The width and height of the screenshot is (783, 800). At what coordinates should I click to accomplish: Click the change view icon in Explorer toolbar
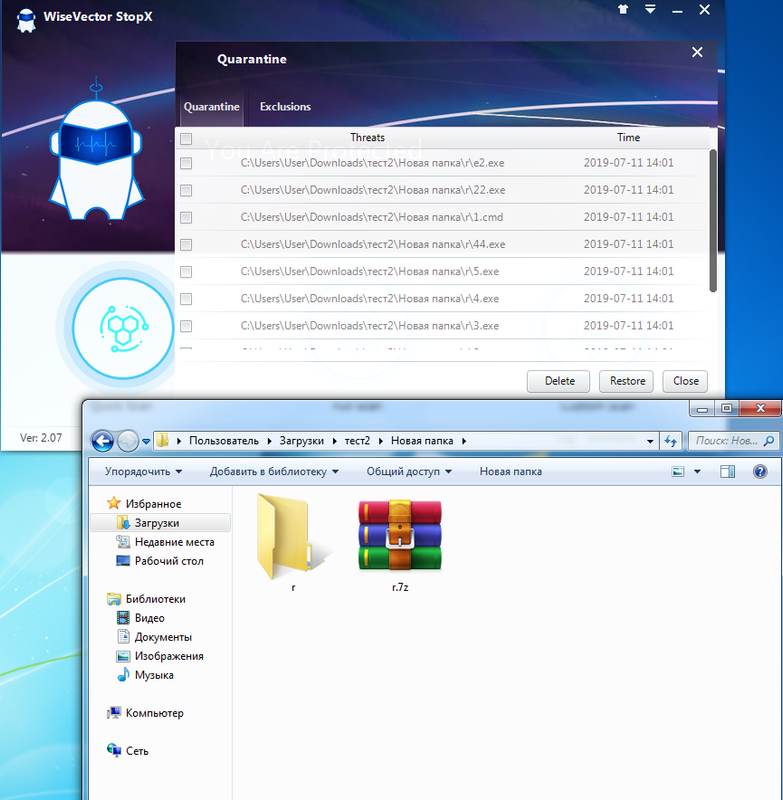click(677, 471)
